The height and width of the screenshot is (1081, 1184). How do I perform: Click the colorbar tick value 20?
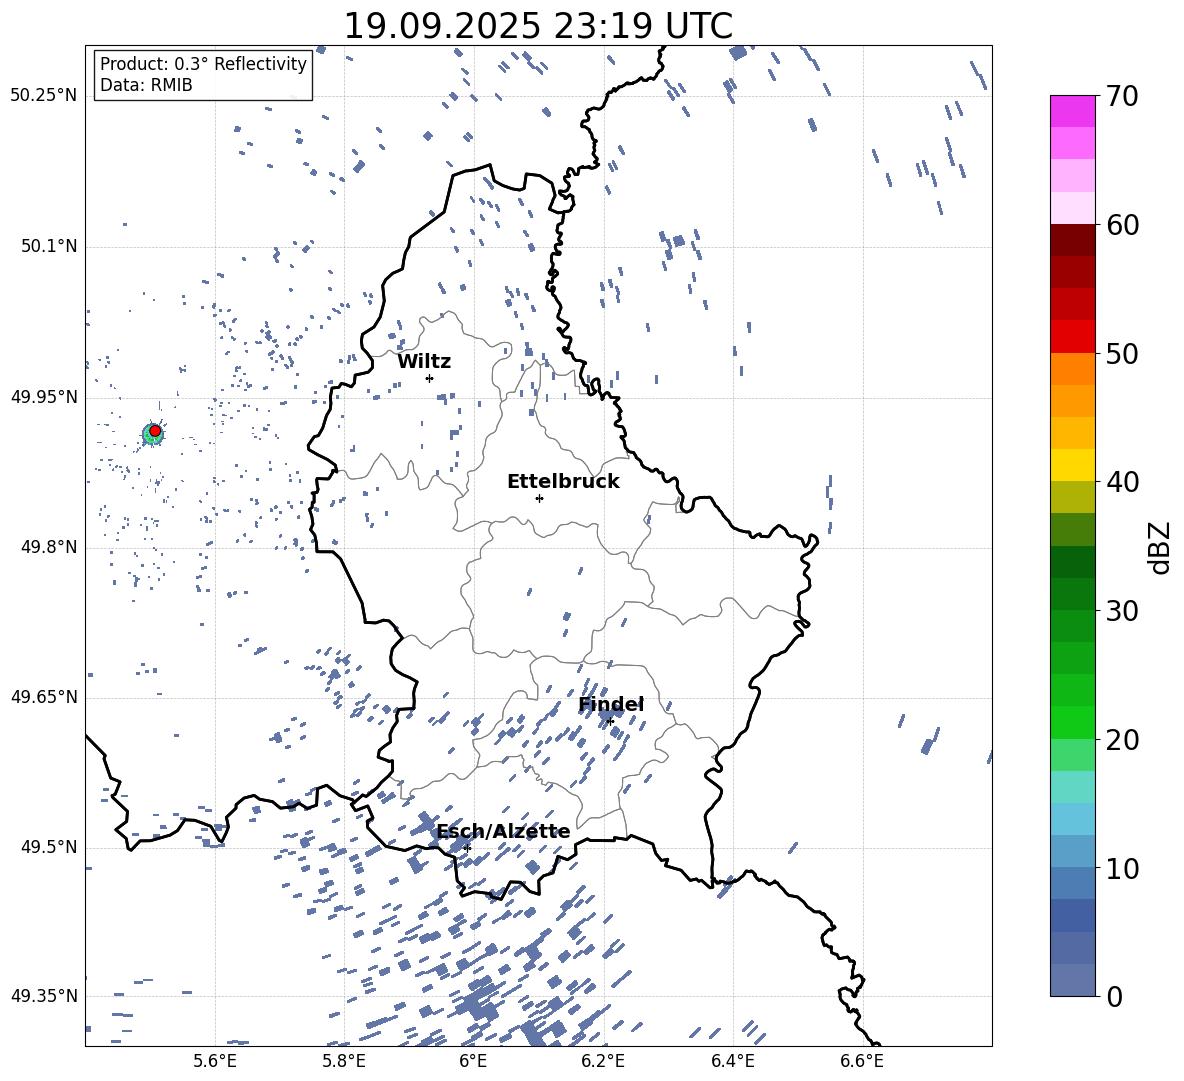pyautogui.click(x=1122, y=739)
